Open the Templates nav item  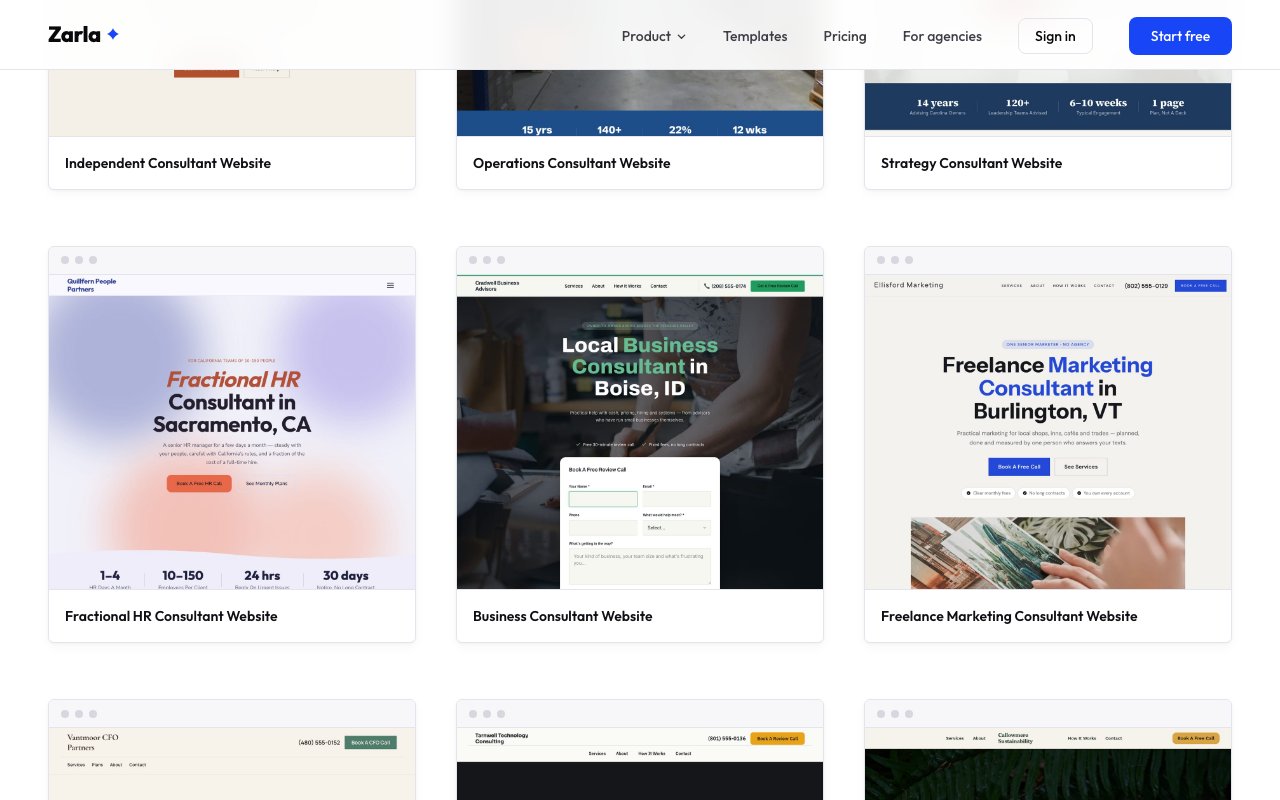coord(755,36)
